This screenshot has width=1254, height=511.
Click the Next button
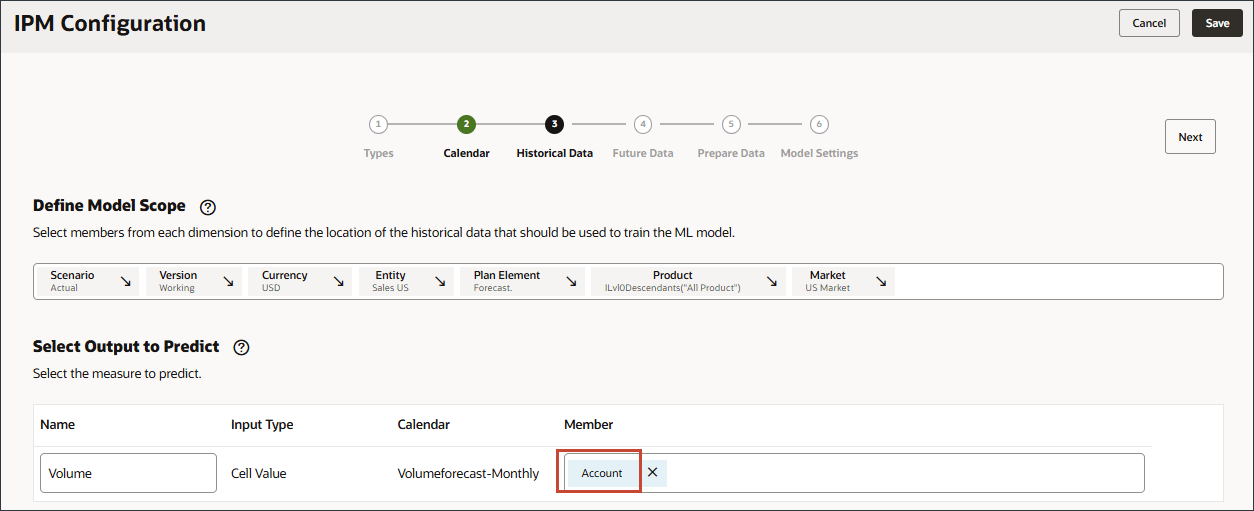(x=1190, y=137)
